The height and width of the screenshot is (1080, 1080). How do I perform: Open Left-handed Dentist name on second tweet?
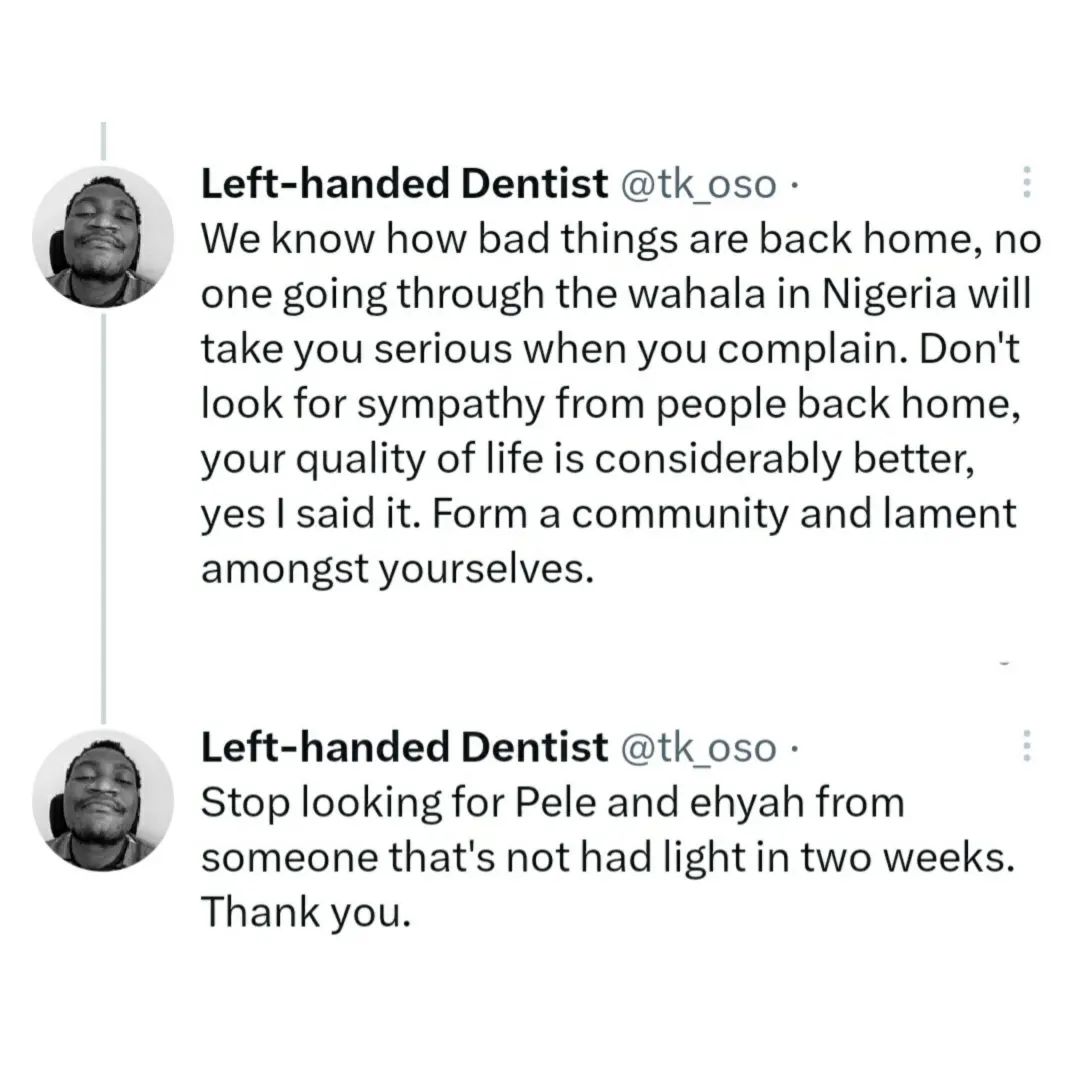coord(404,746)
